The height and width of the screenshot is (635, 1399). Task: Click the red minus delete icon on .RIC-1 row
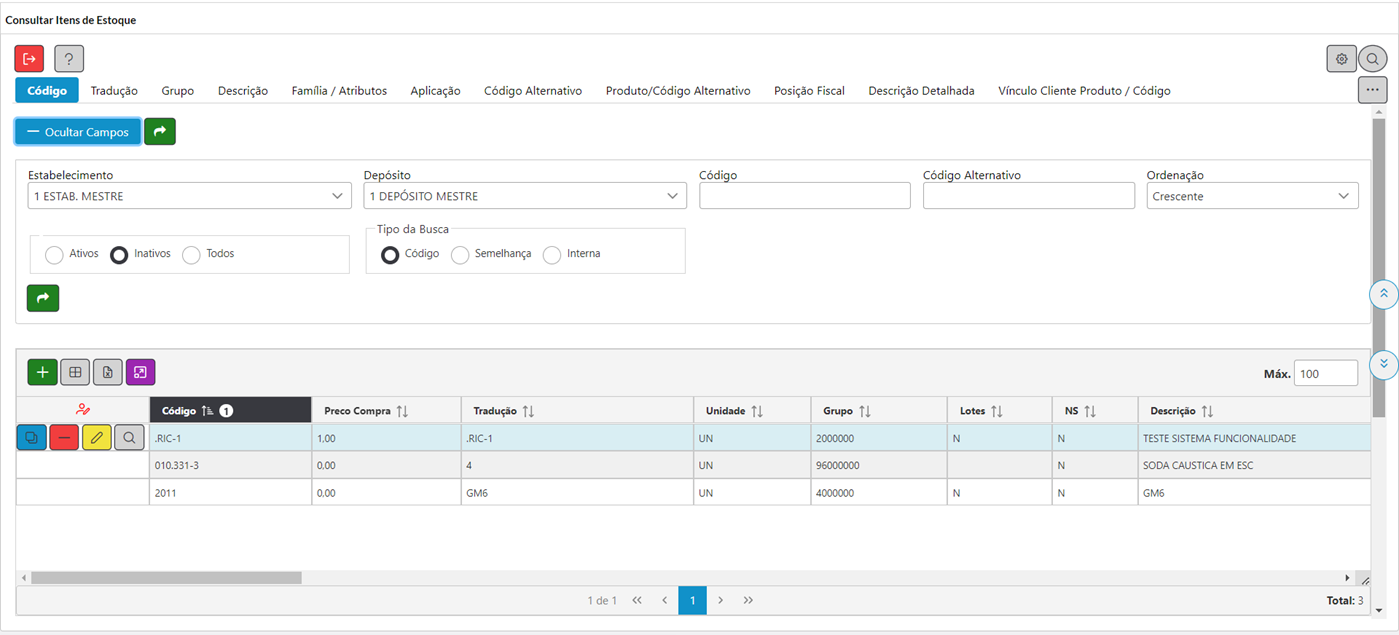tap(65, 437)
